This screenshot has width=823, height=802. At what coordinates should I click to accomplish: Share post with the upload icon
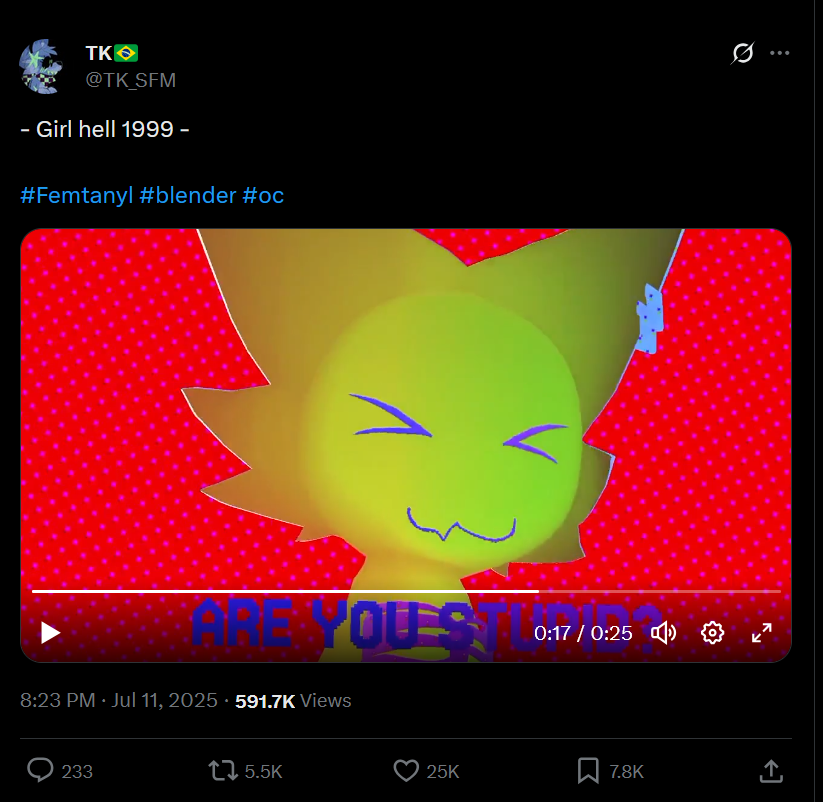[x=771, y=771]
